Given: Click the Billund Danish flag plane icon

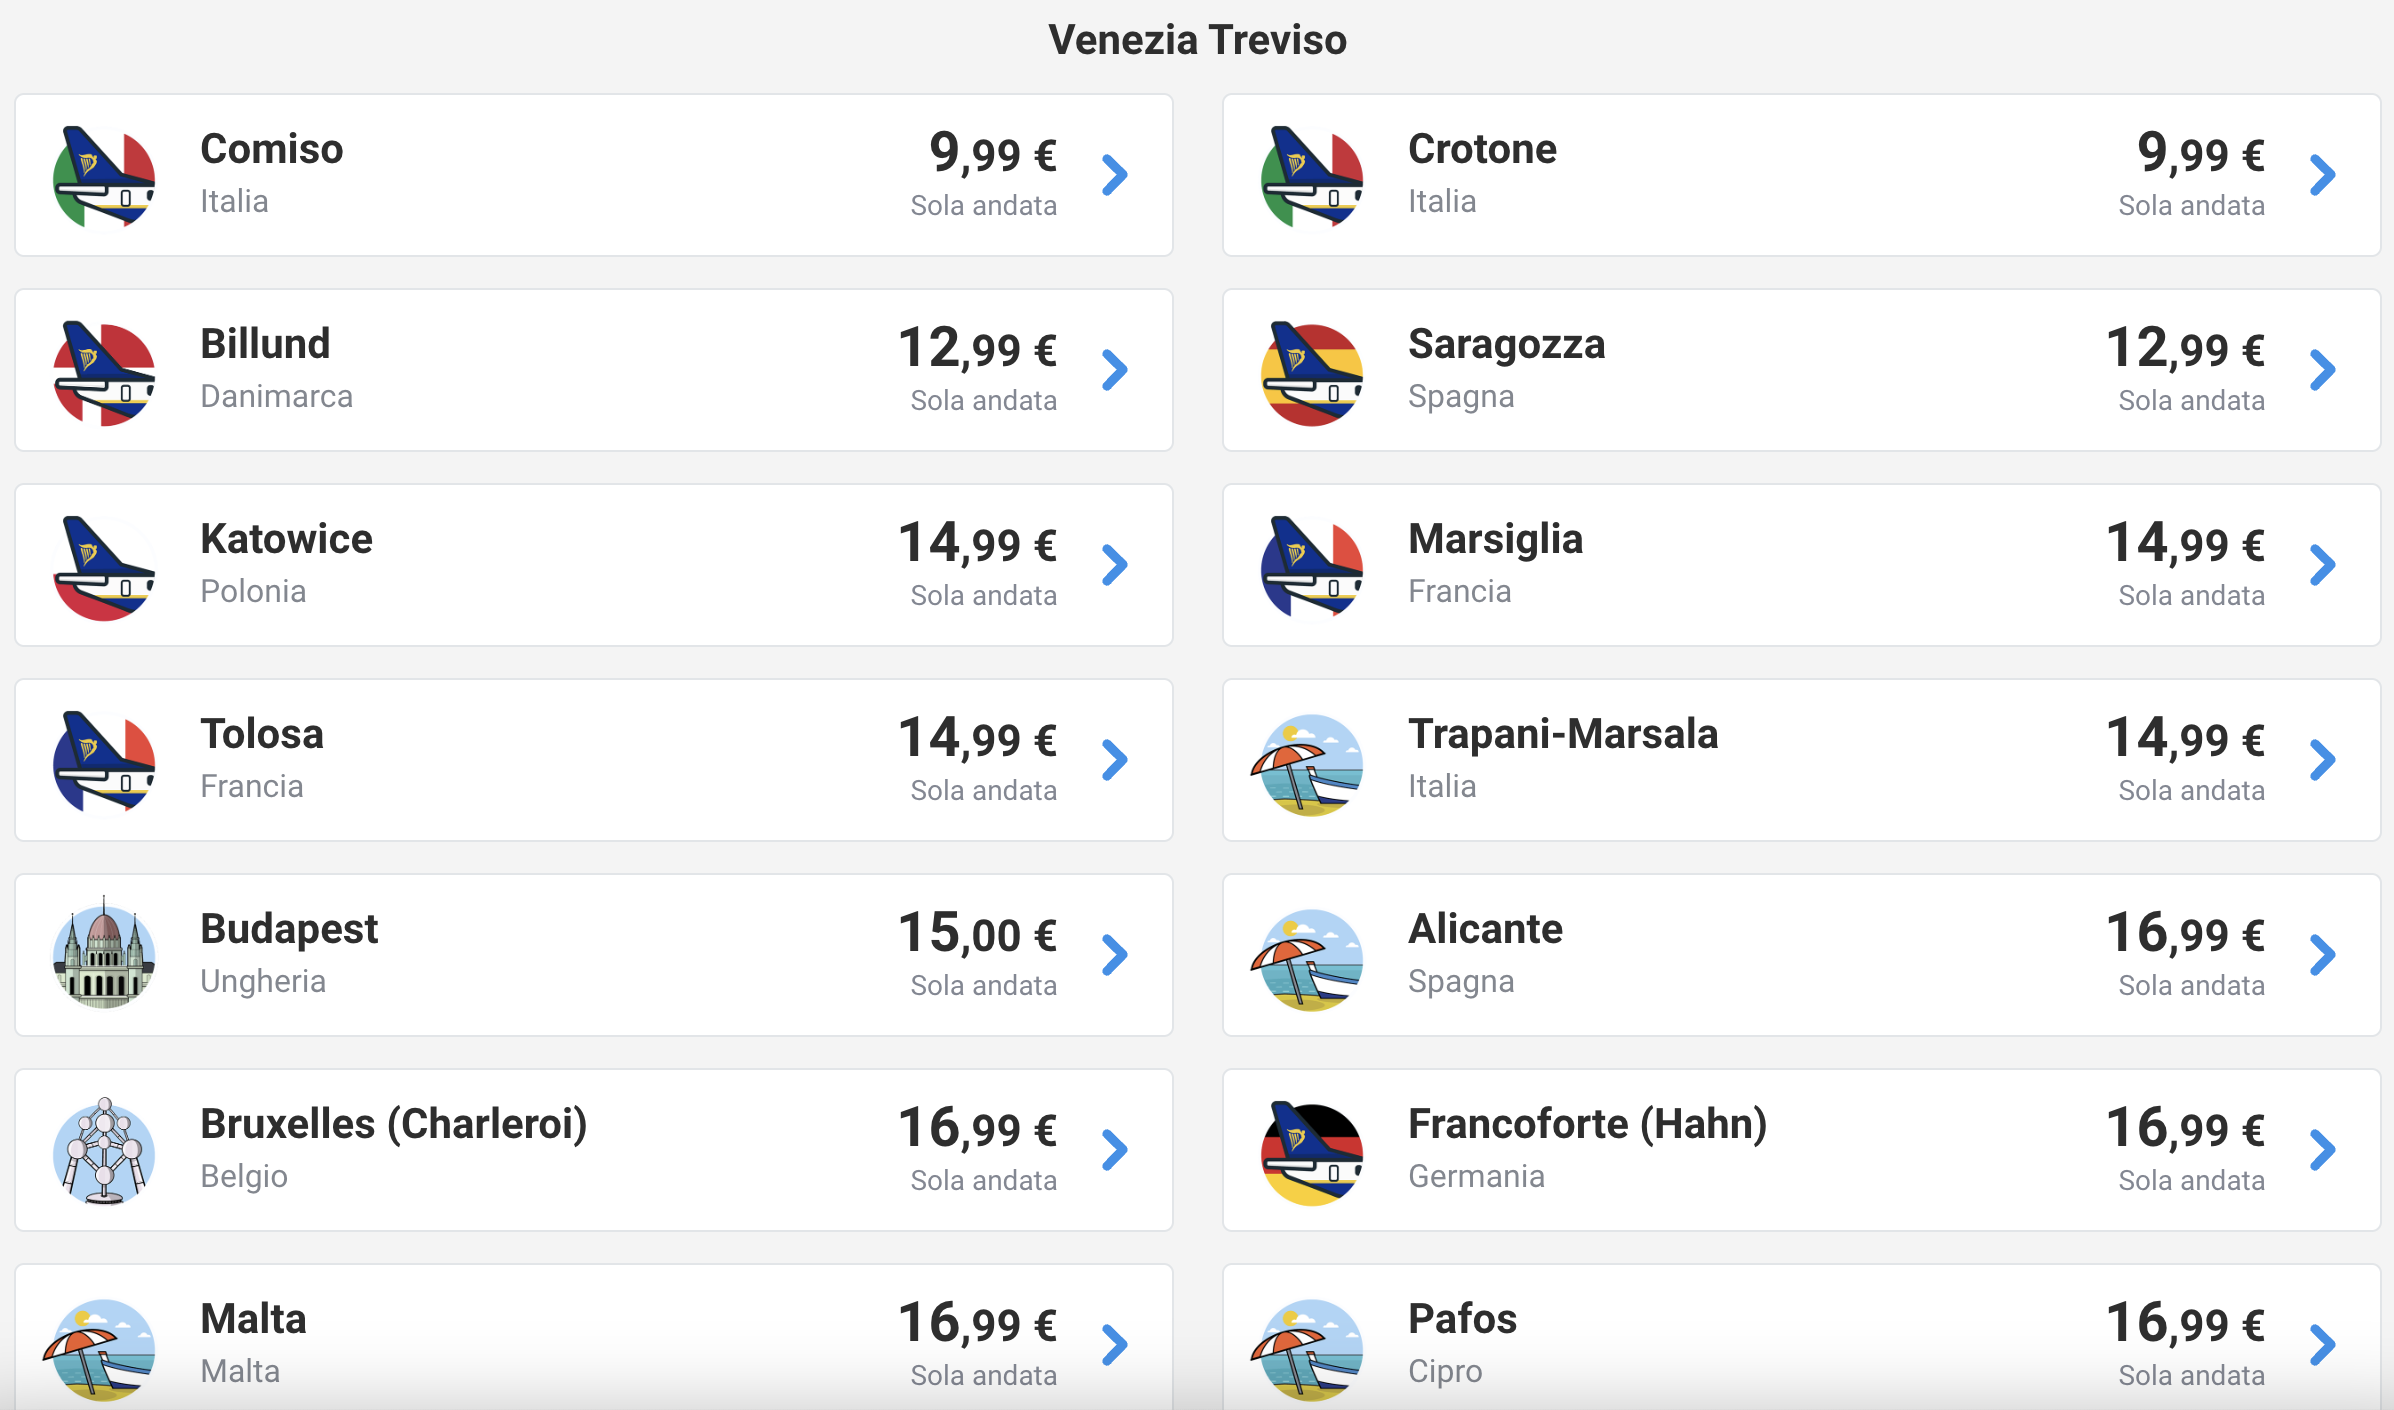Looking at the screenshot, I should [104, 372].
